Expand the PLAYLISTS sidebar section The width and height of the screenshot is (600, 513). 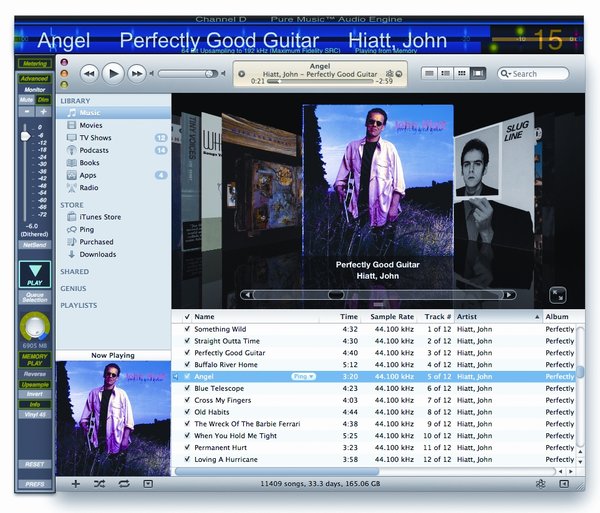[x=78, y=305]
